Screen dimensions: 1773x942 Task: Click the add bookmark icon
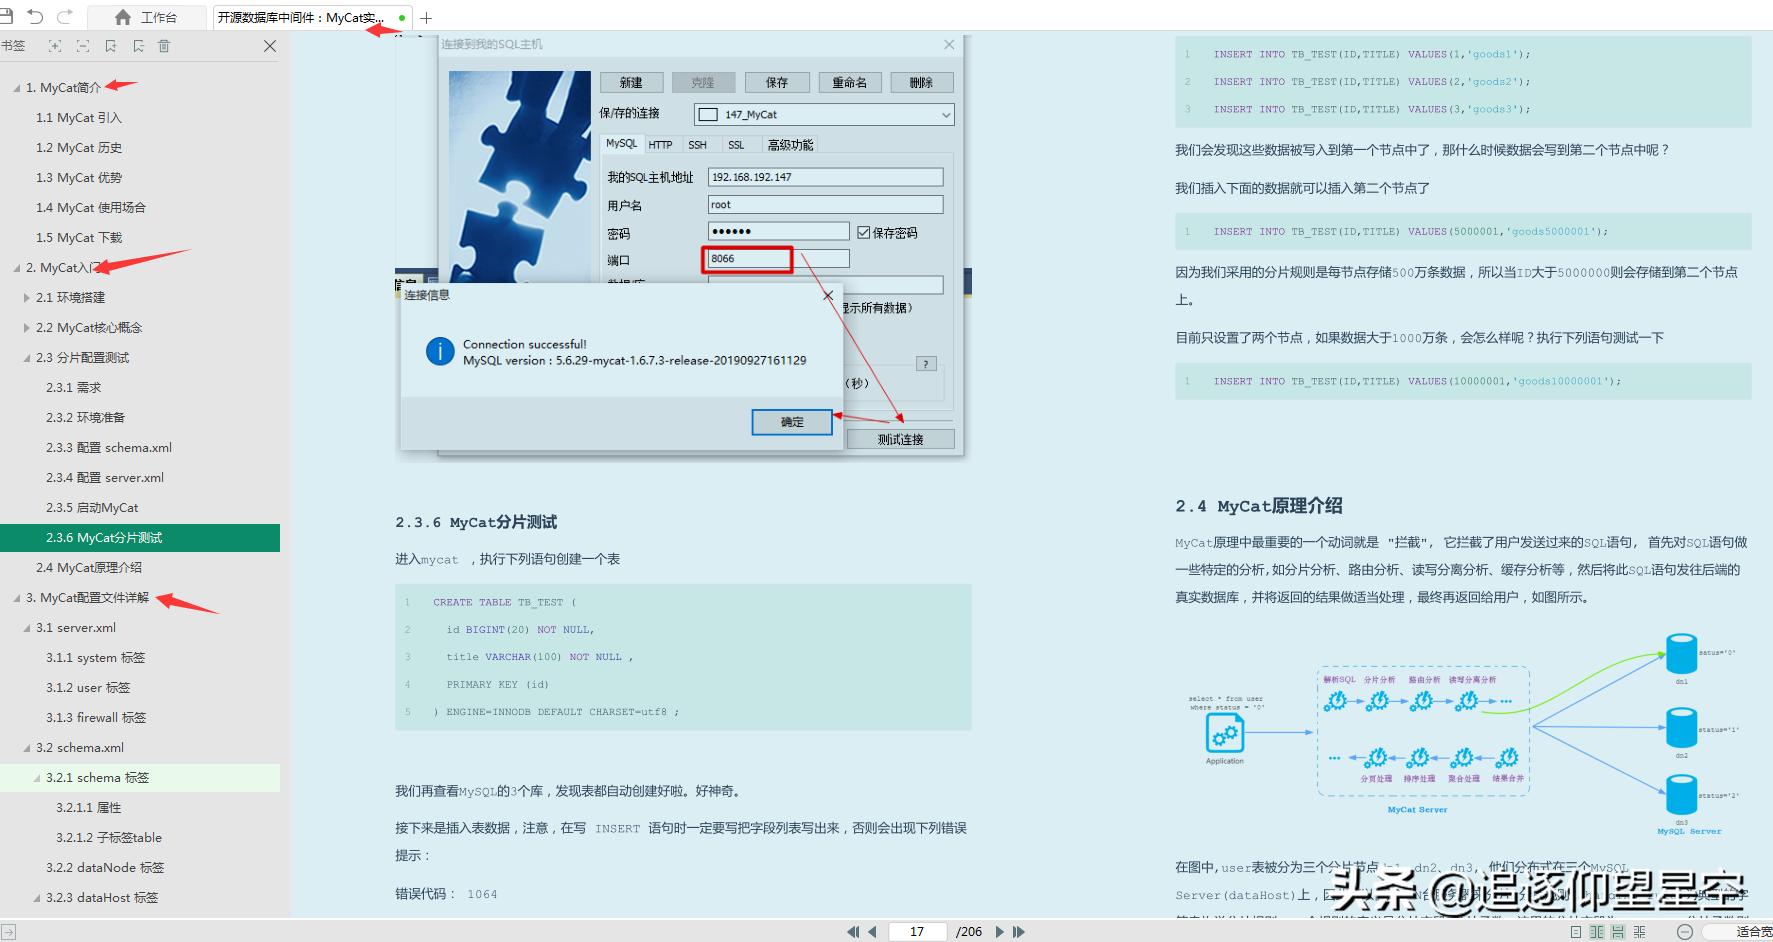(112, 46)
